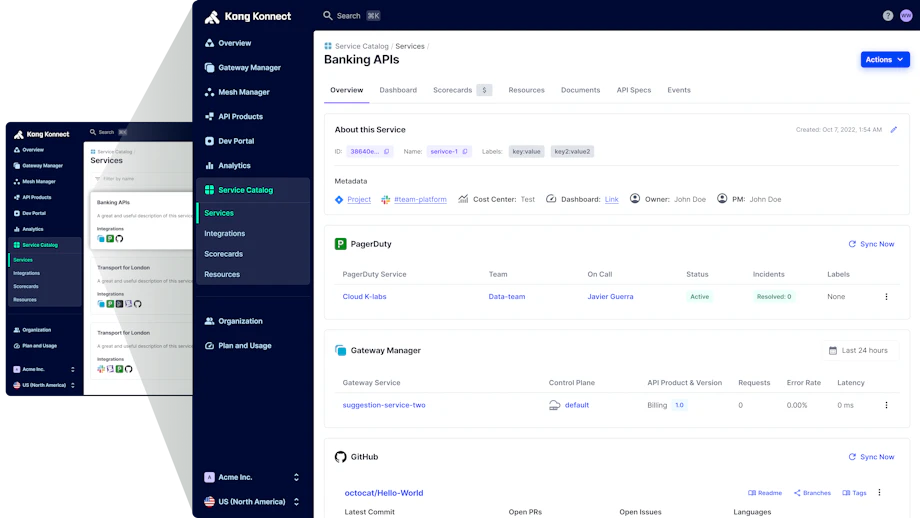Open the Actions dropdown button
The height and width of the screenshot is (518, 920).
(x=885, y=60)
